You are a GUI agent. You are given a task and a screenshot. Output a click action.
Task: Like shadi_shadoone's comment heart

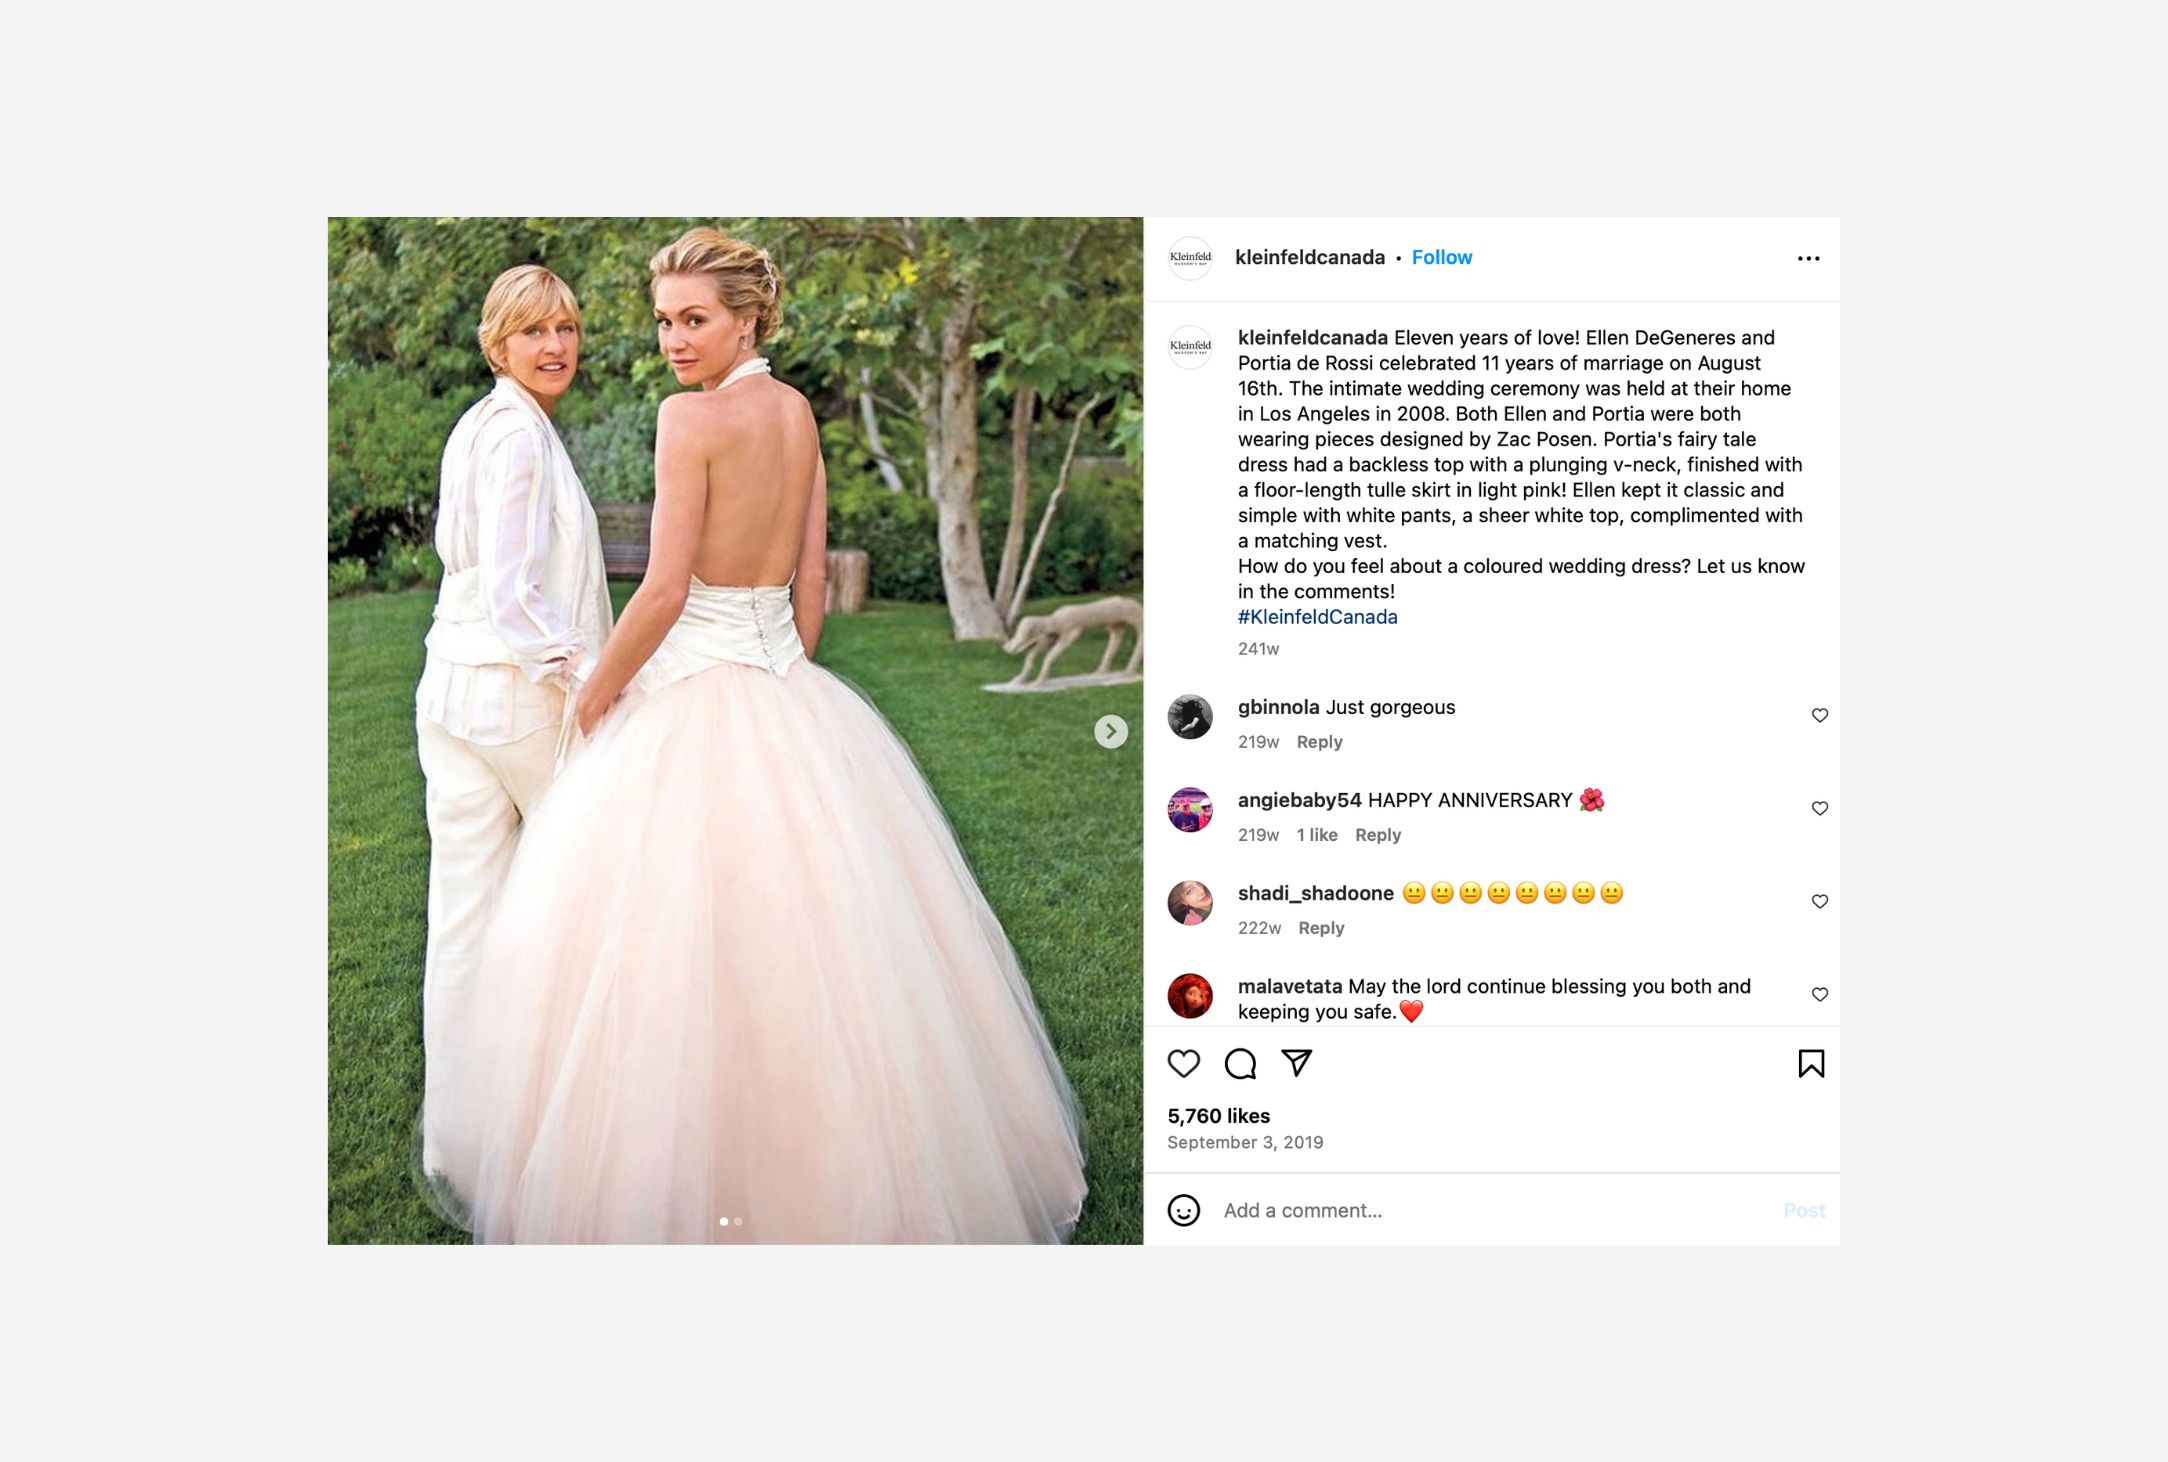pos(1820,901)
